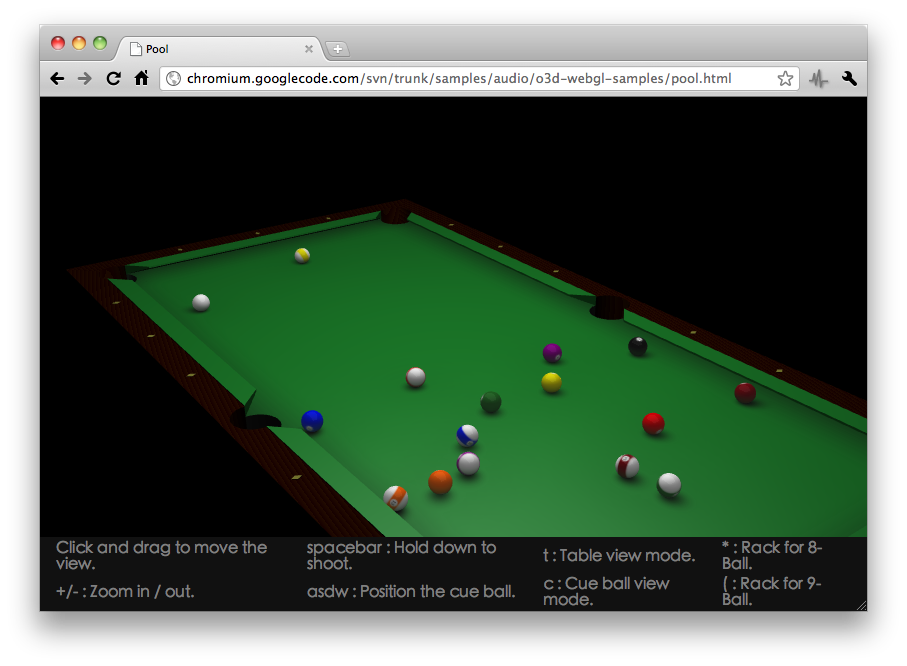Click the 'spacebar : Hold down to shoot.' text
The width and height of the screenshot is (907, 666).
pos(401,555)
